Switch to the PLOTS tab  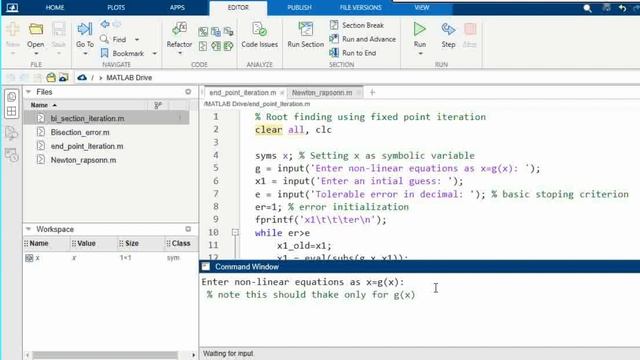click(116, 8)
